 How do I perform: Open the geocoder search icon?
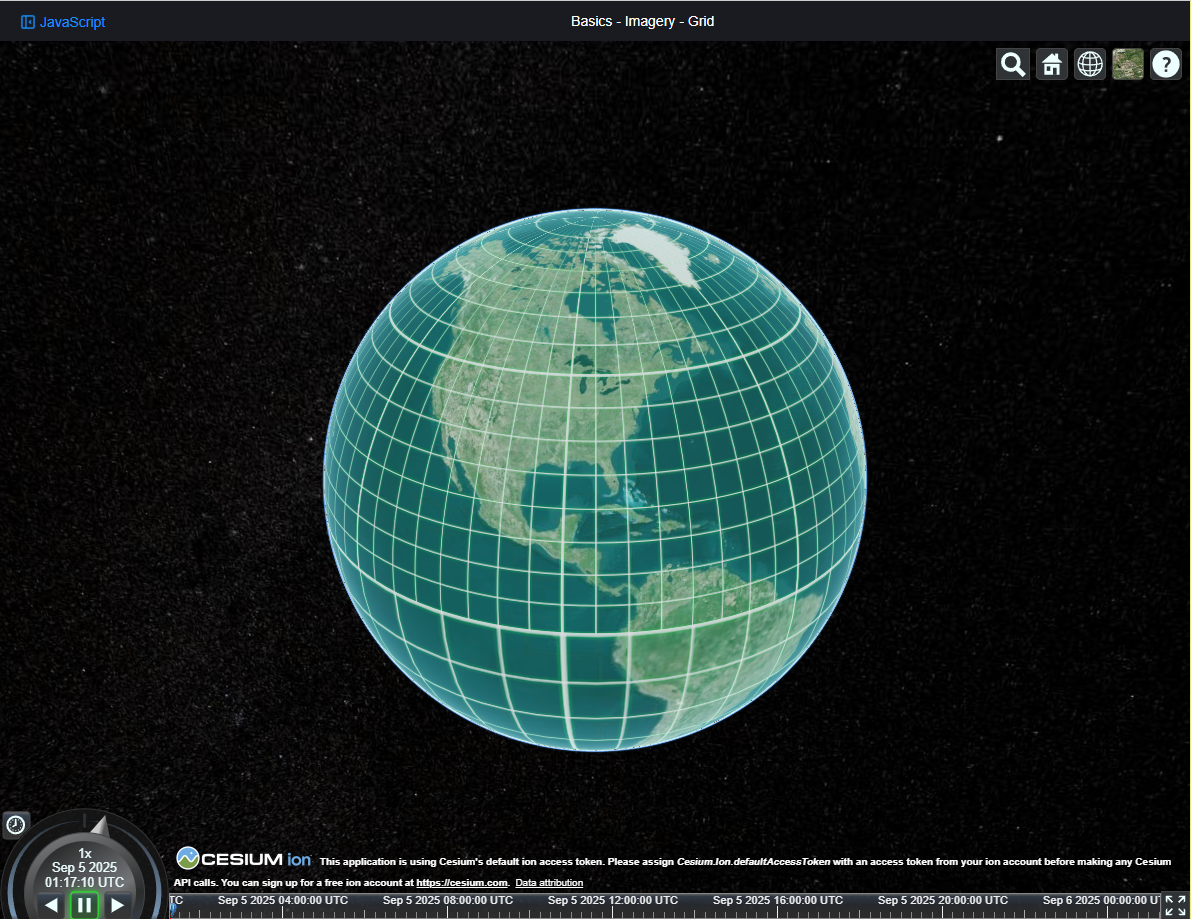[x=1013, y=65]
